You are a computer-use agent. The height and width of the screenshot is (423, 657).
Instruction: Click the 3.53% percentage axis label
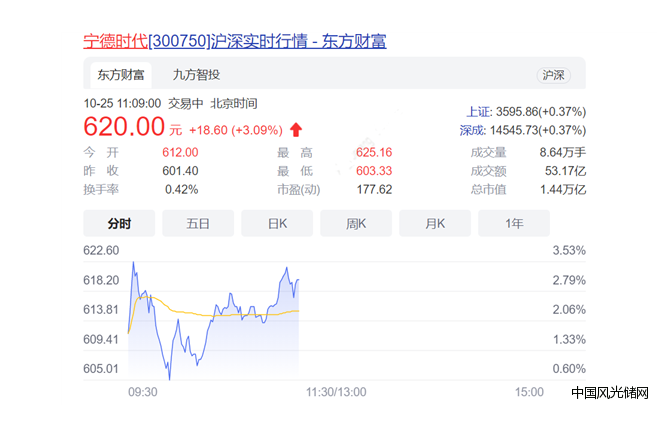(x=569, y=250)
